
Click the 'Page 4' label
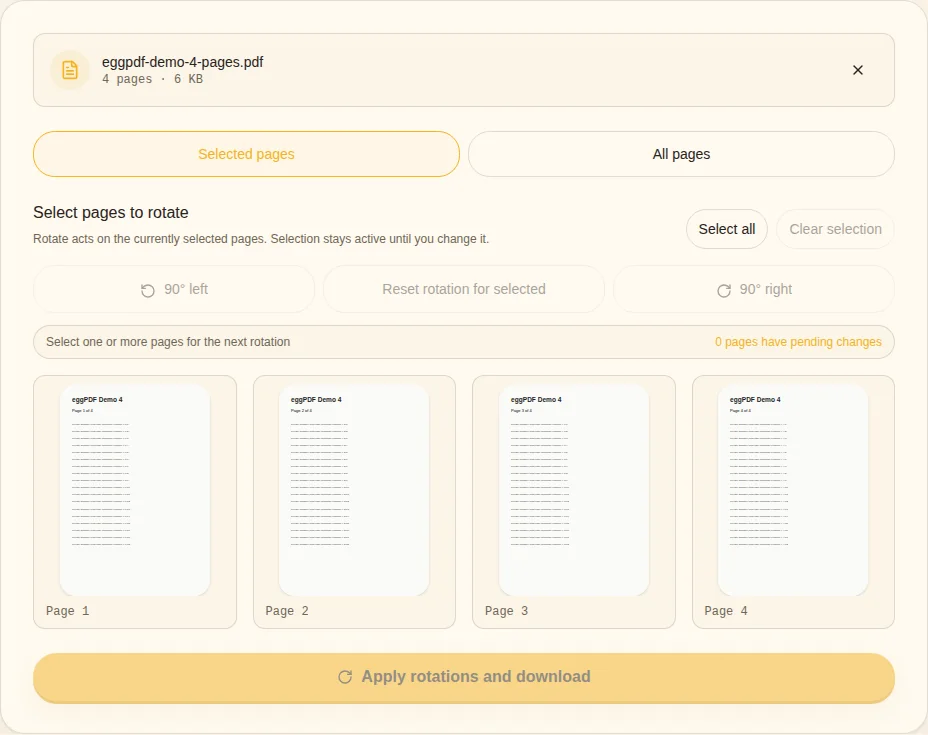click(726, 611)
